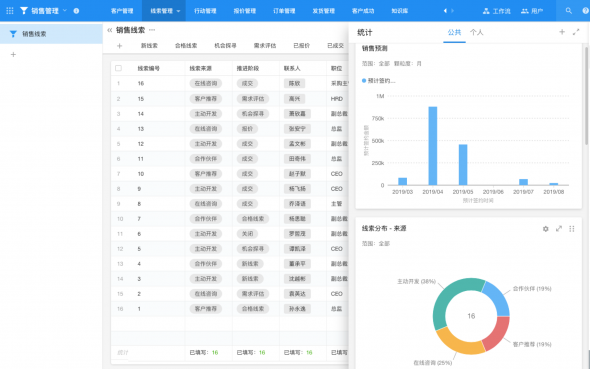Click 合作伙伴 source tag in lead 11 row
Screen dimensions: 590x369
click(206, 159)
